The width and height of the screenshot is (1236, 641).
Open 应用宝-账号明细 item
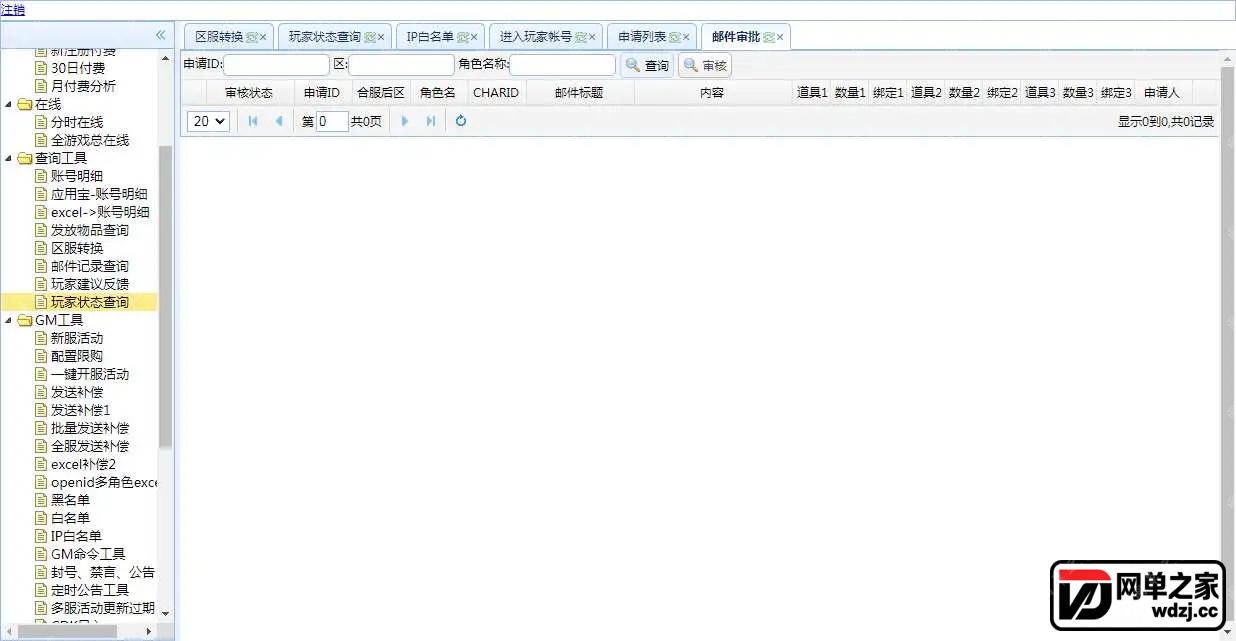point(99,194)
